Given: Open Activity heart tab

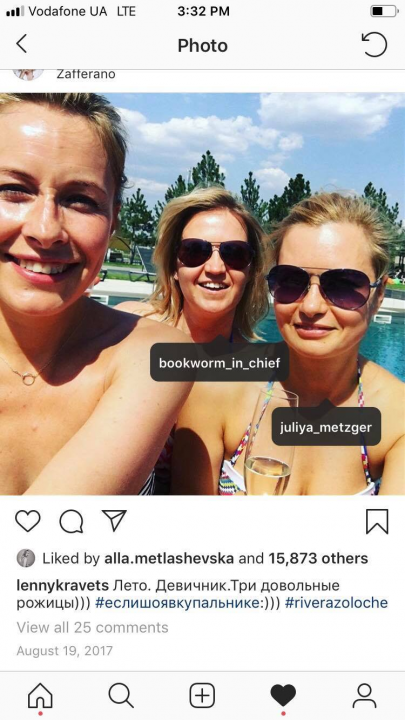Looking at the screenshot, I should (283, 696).
